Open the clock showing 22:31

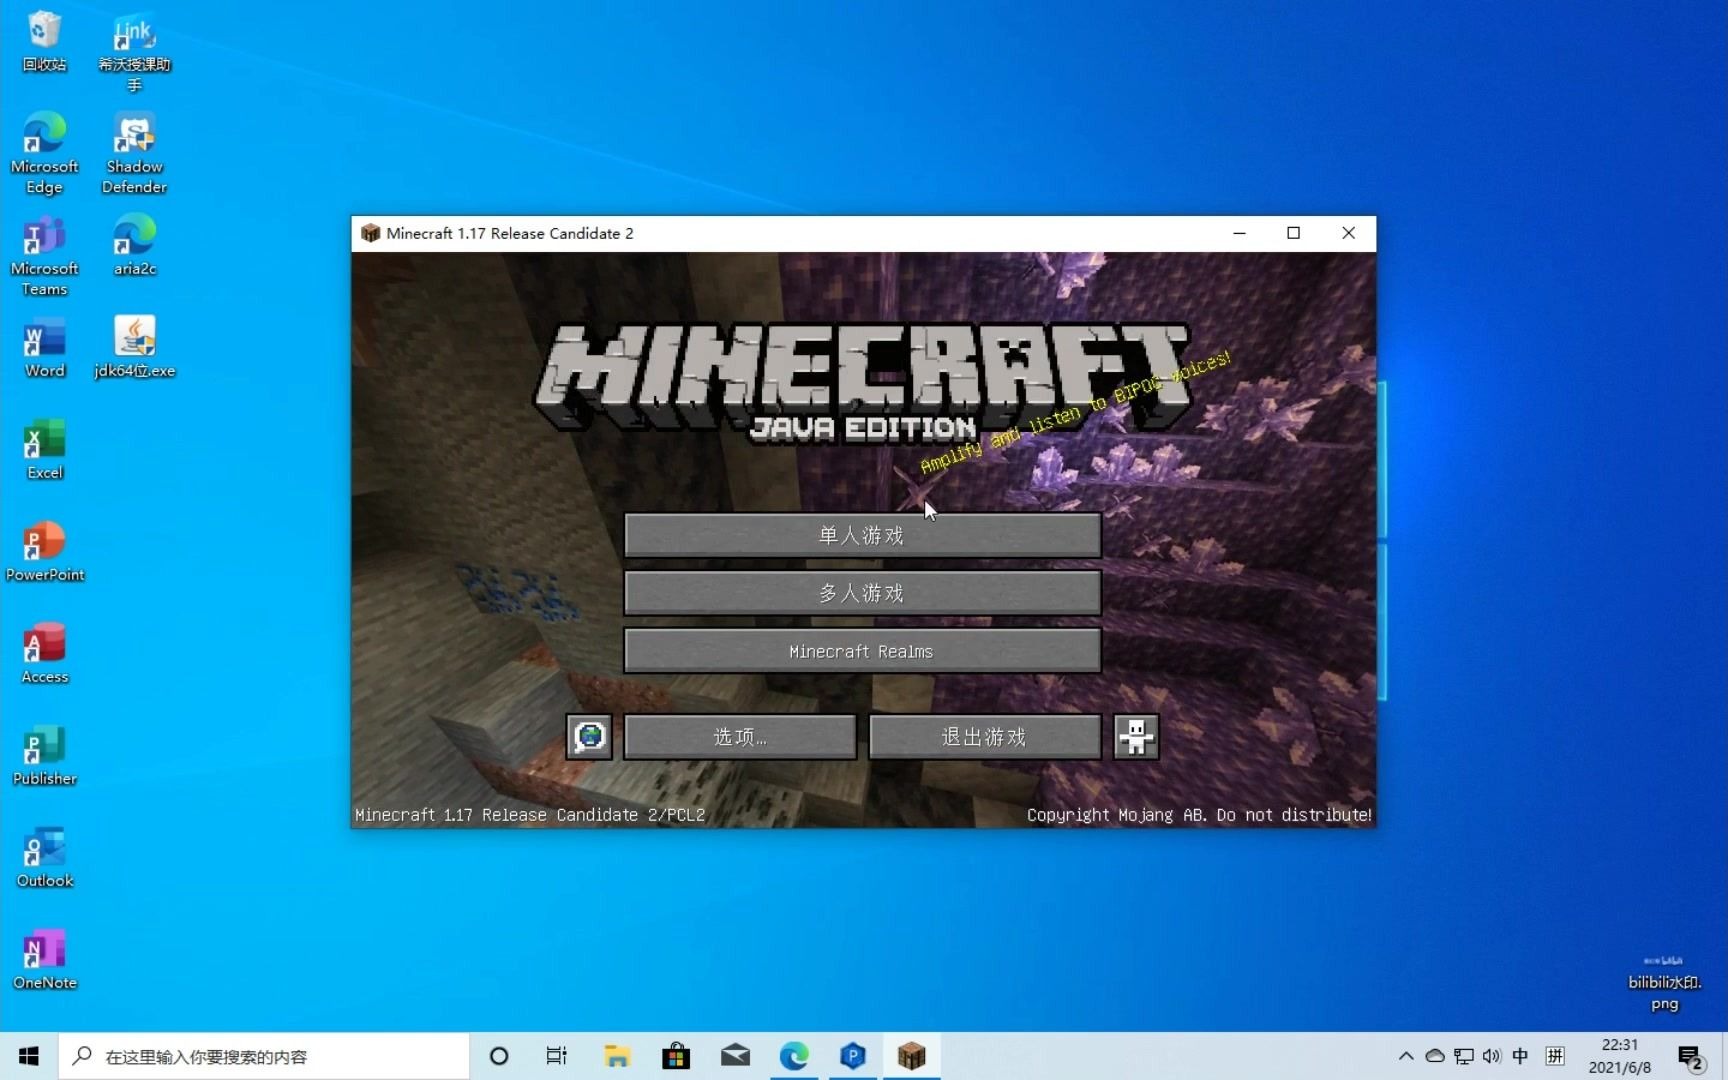1620,1056
